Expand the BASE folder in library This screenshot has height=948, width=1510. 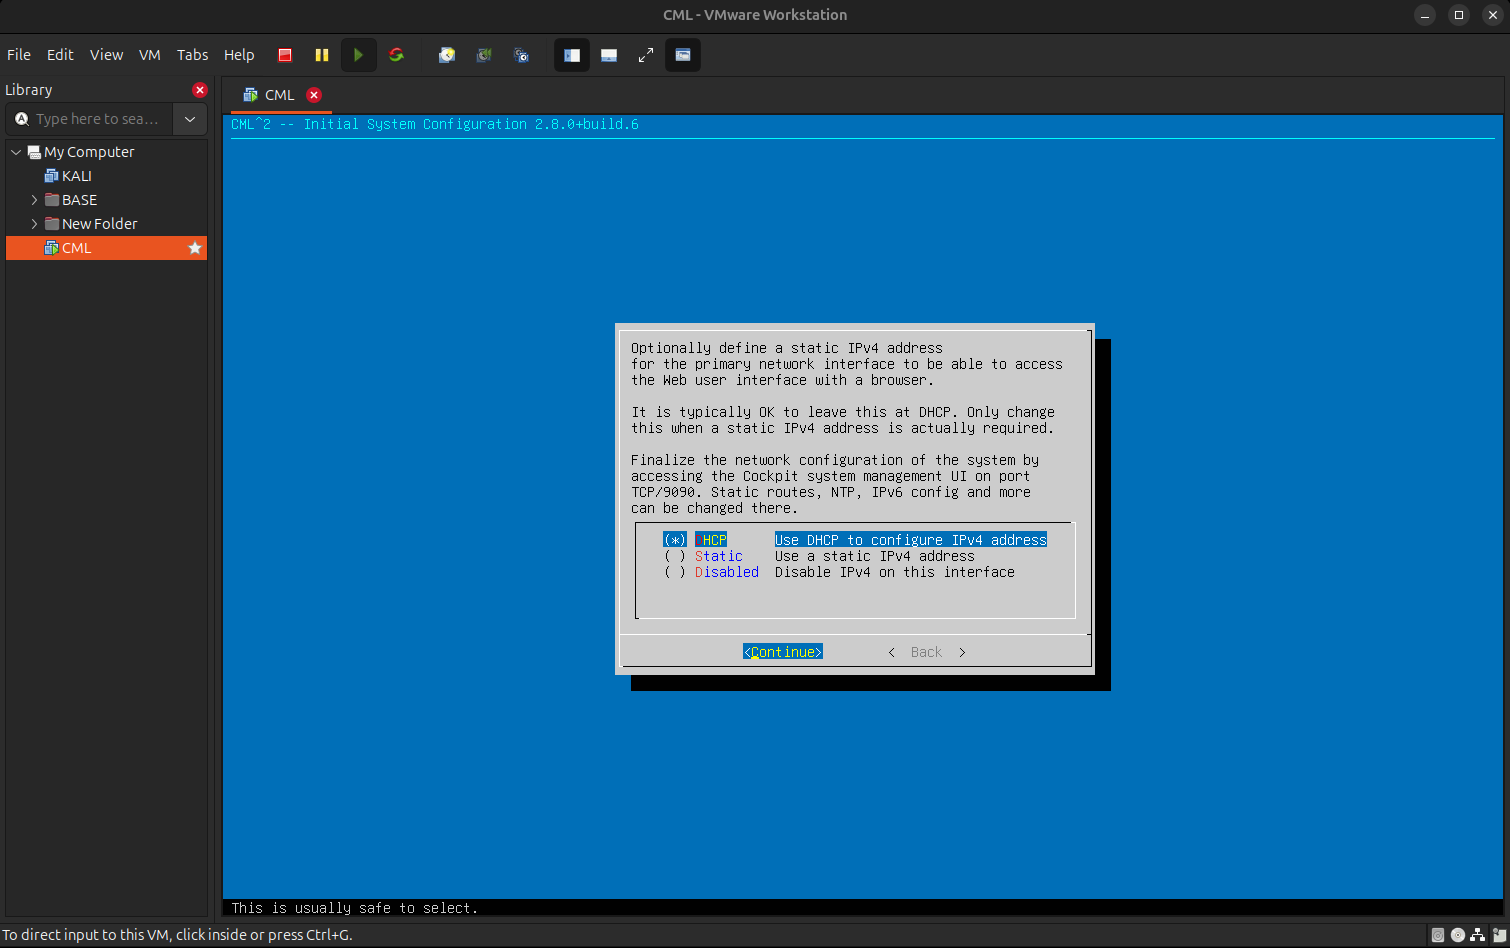tap(34, 200)
